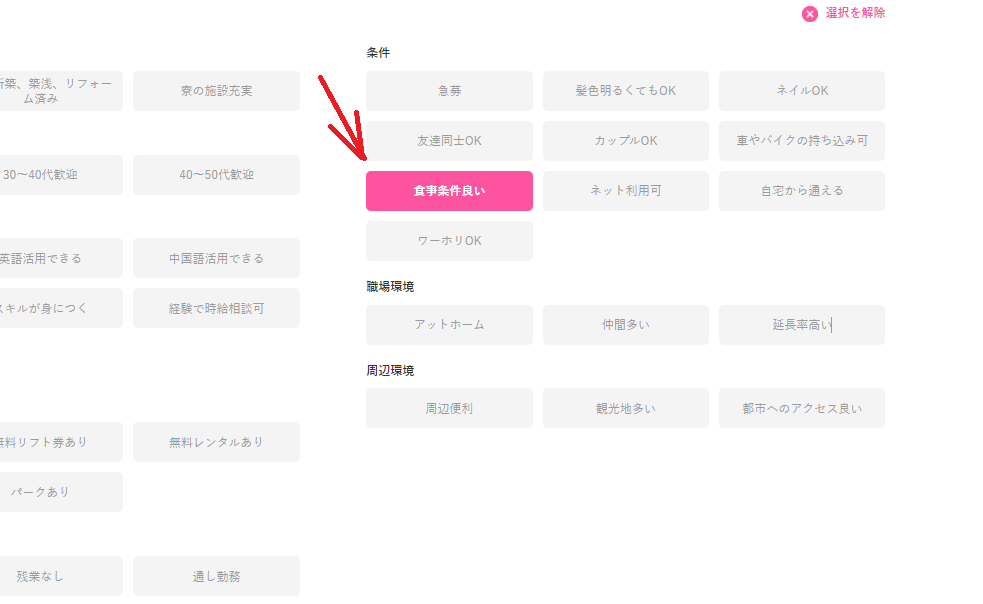Enable the 残業なし tag
The width and height of the screenshot is (983, 604).
(x=61, y=576)
